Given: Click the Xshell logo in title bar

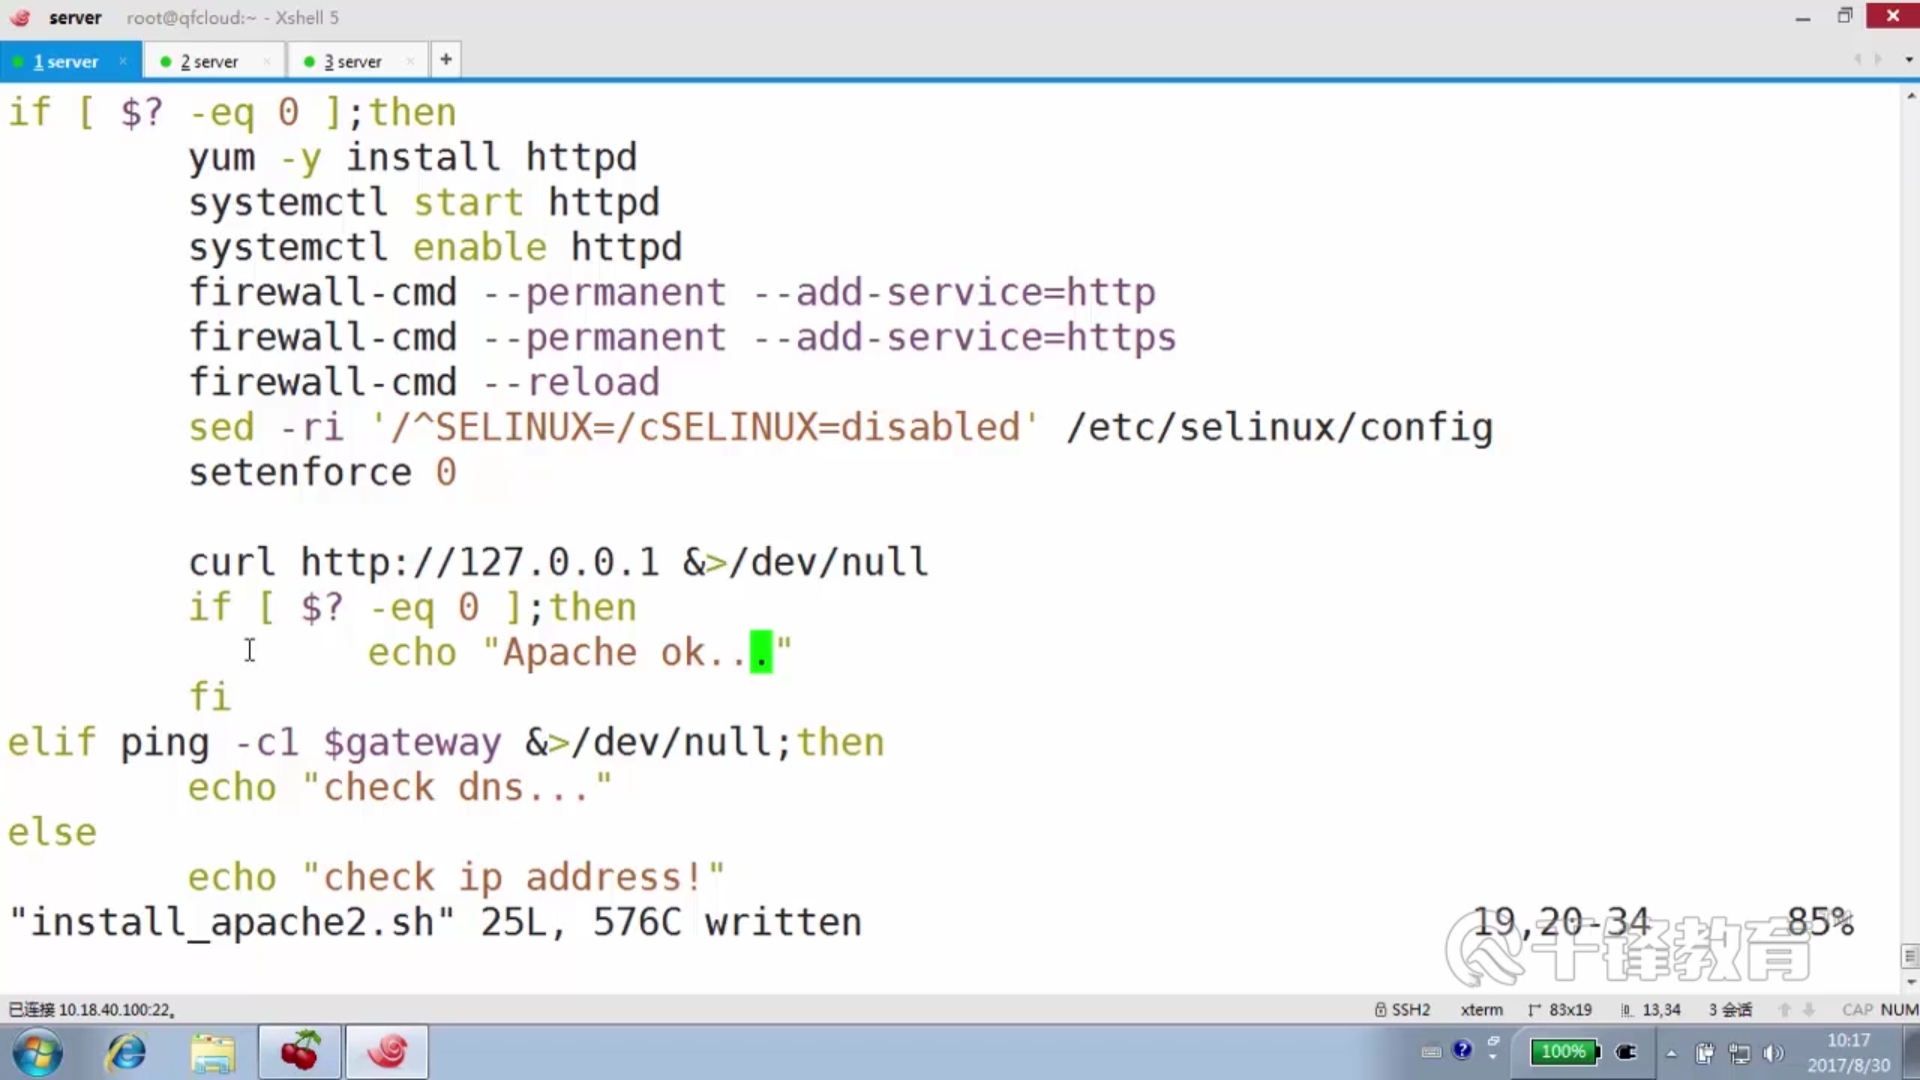Looking at the screenshot, I should click(x=20, y=17).
